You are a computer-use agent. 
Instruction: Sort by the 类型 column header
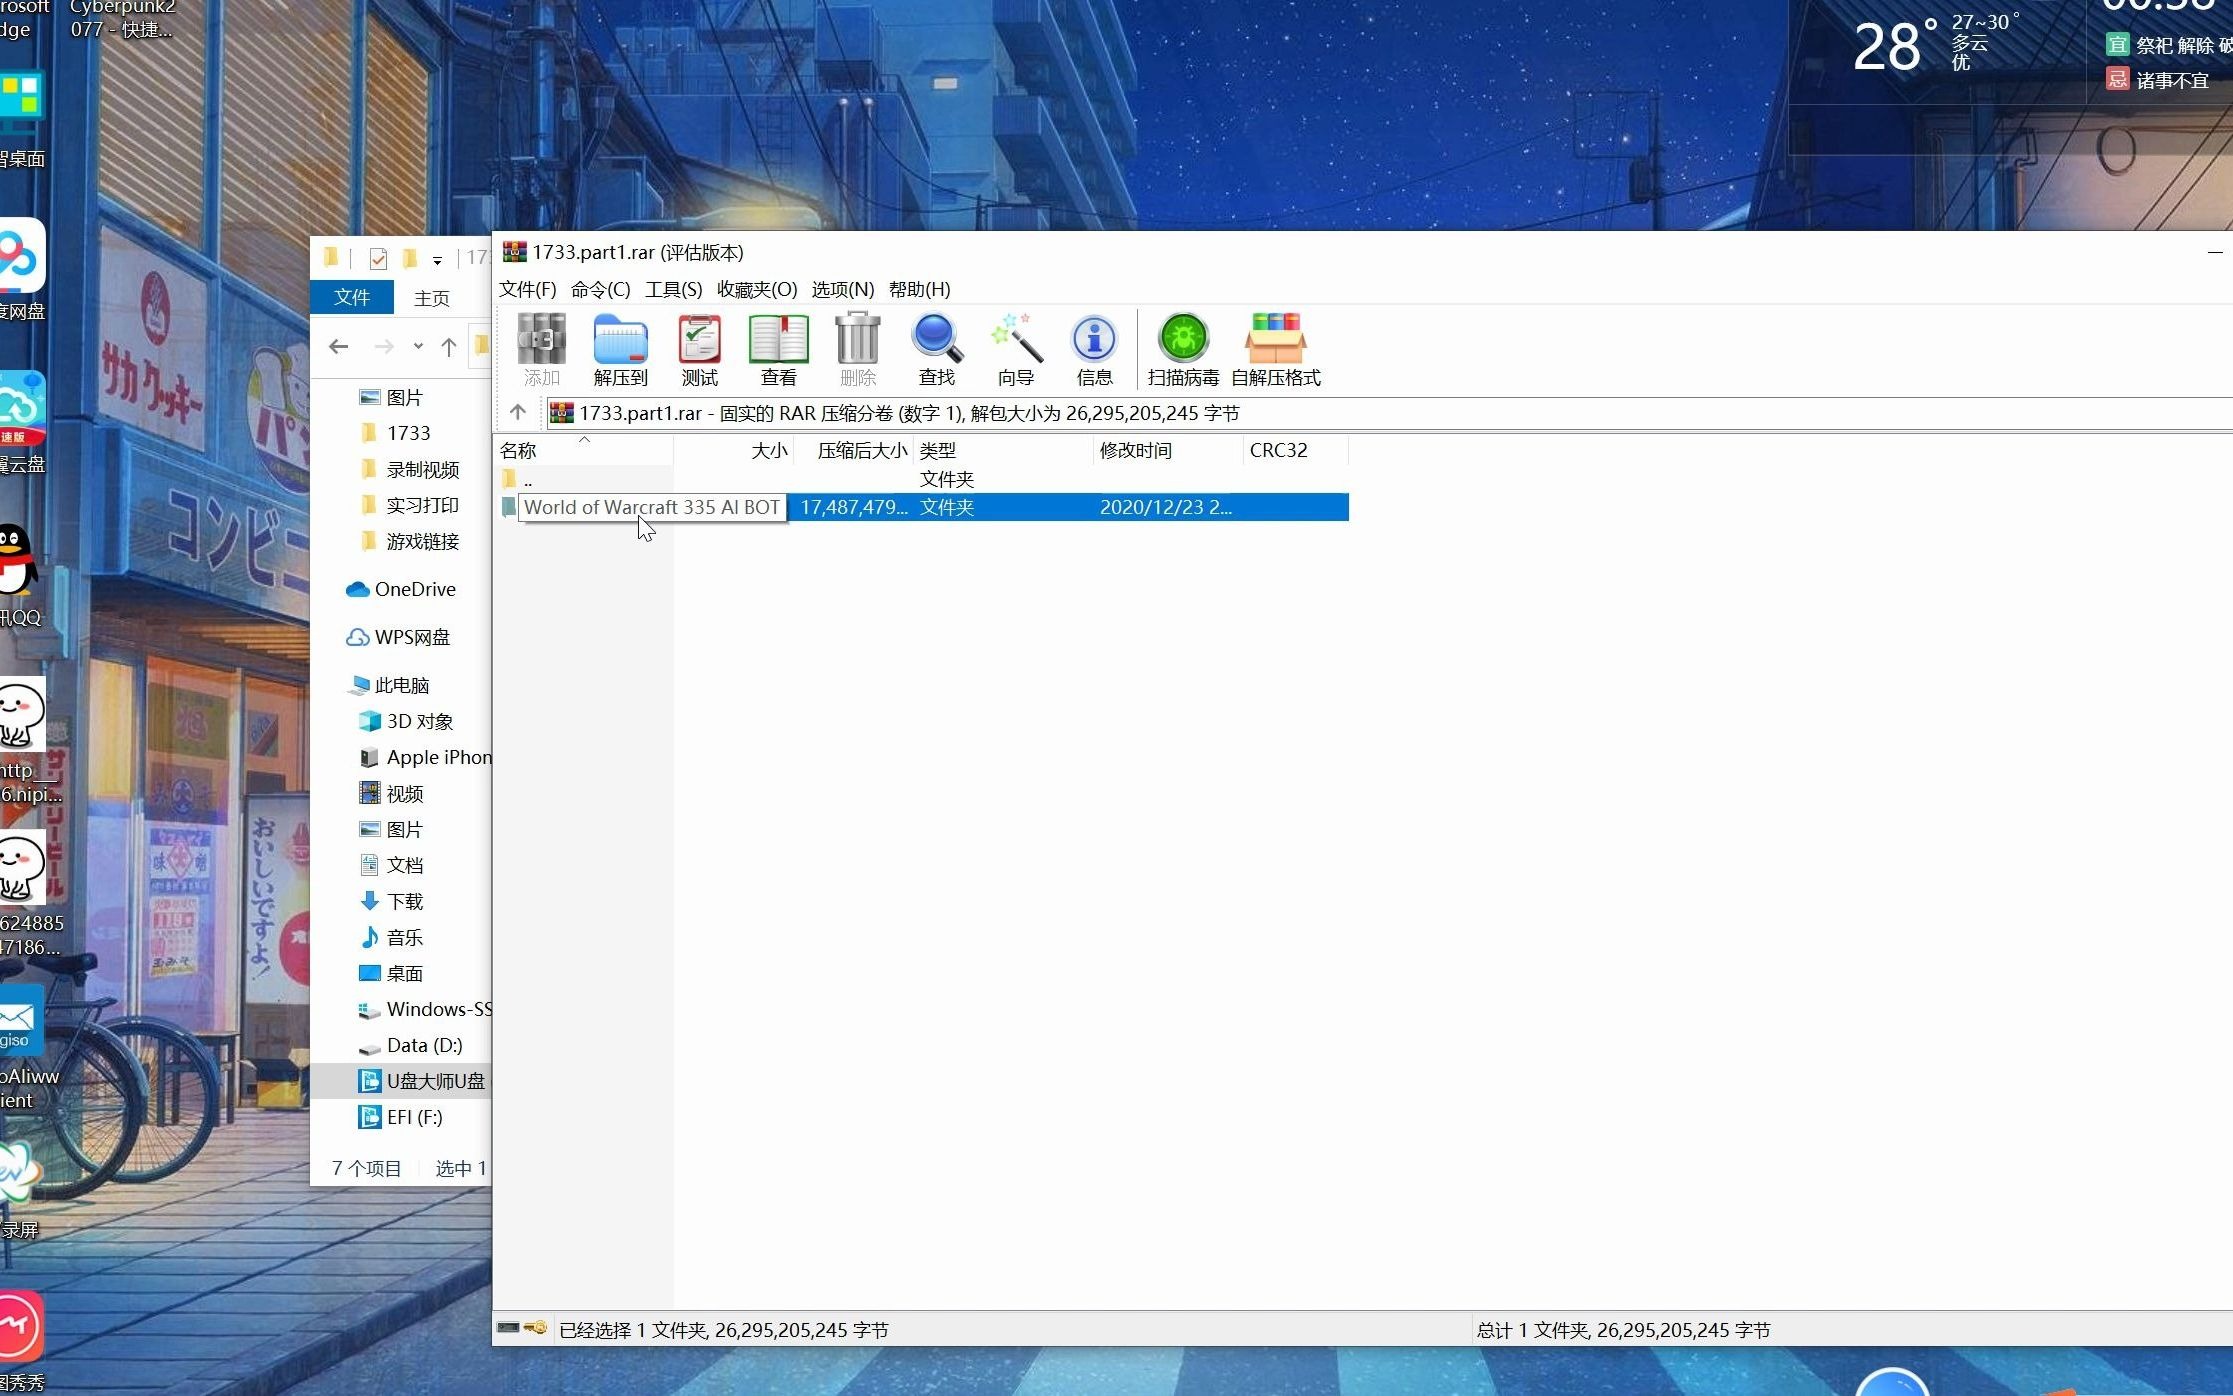coord(1003,450)
